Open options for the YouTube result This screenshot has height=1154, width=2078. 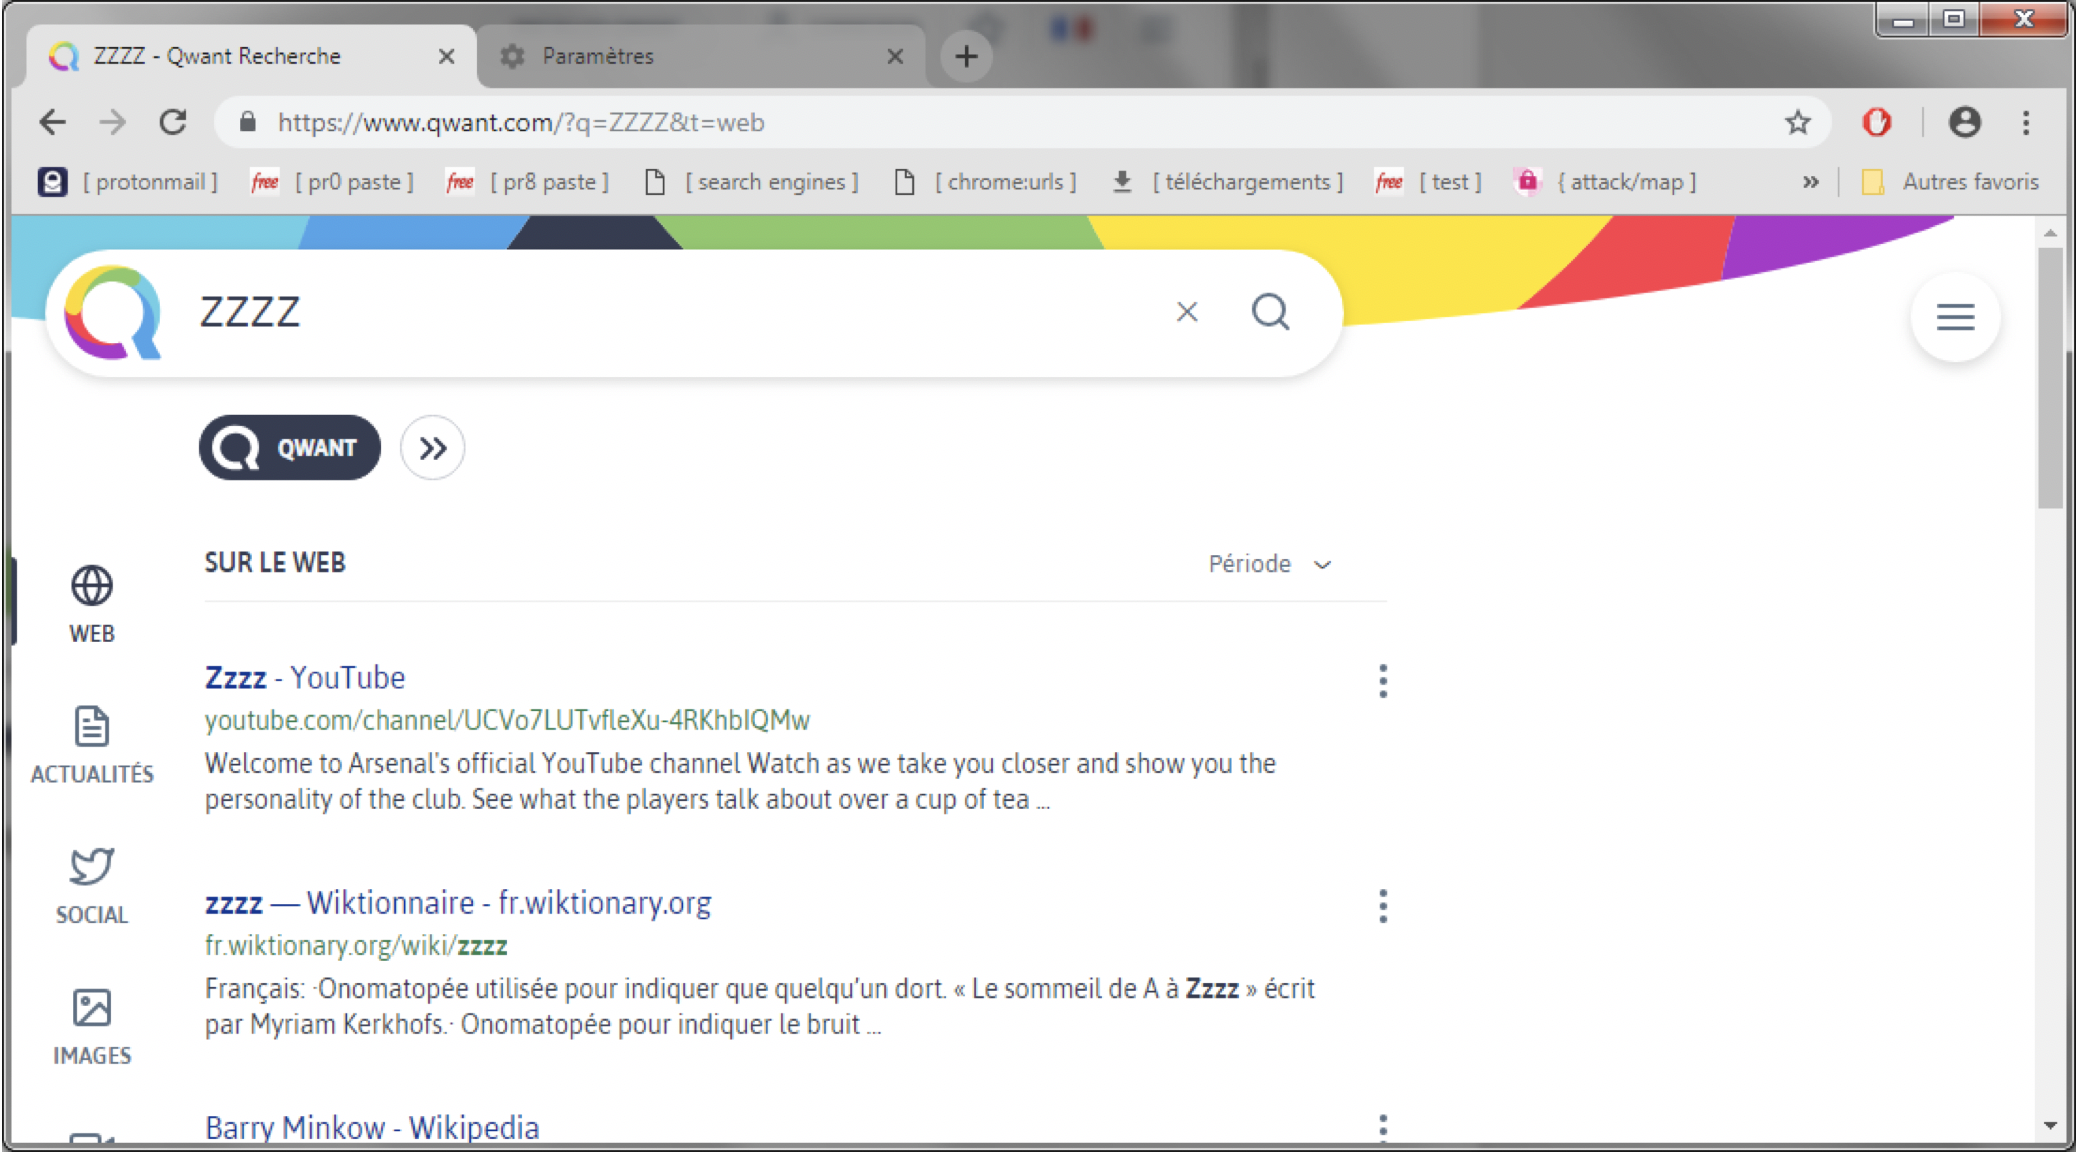click(1383, 681)
